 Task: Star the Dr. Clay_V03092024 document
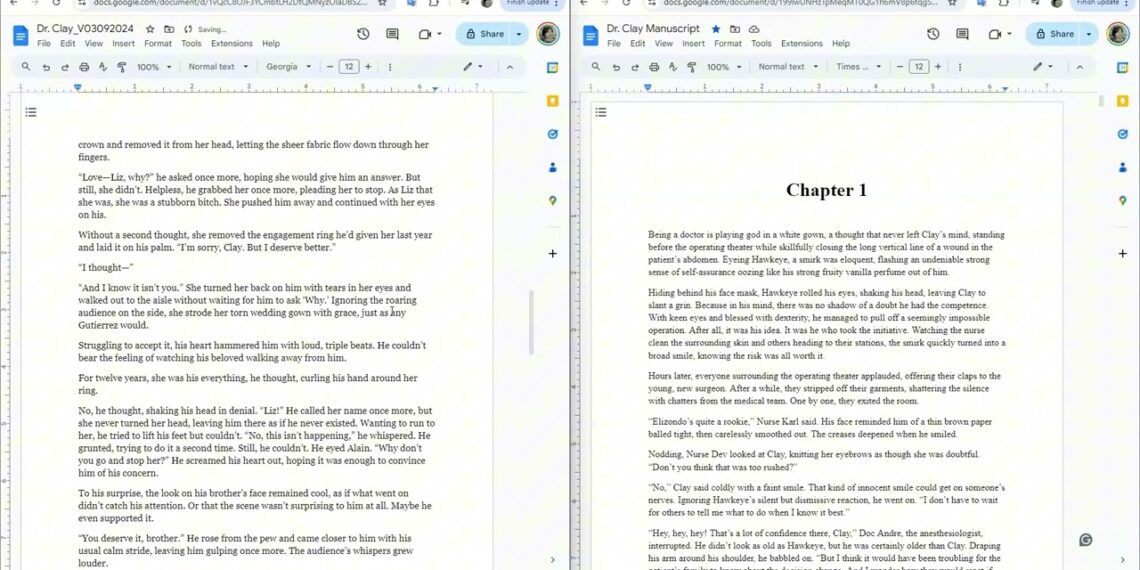point(150,29)
